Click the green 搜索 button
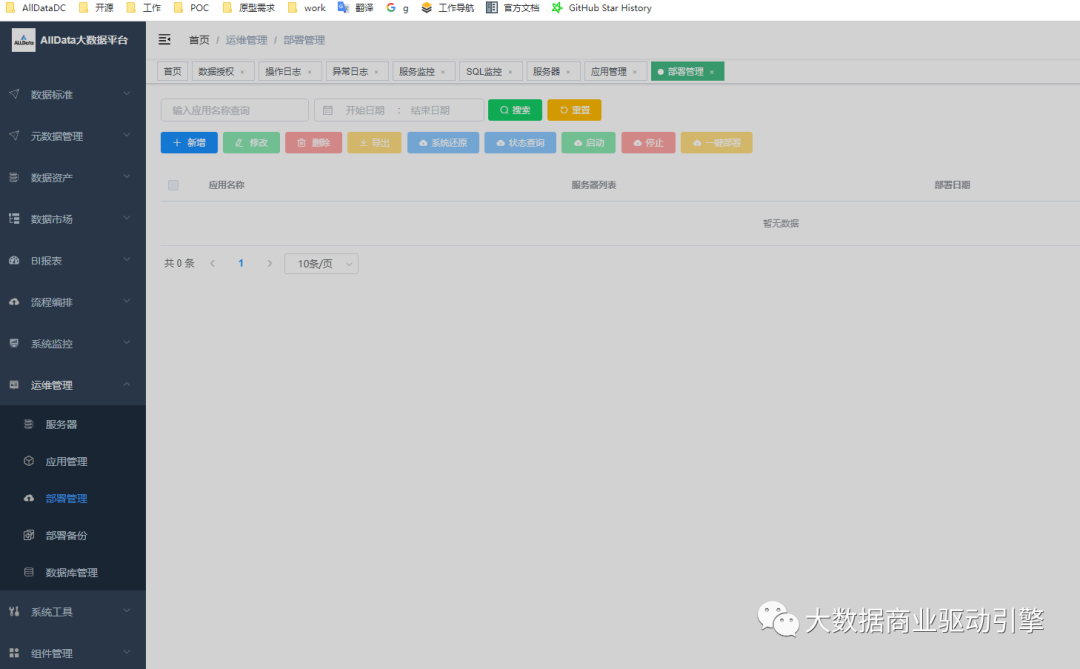The image size is (1080, 669). tap(514, 110)
